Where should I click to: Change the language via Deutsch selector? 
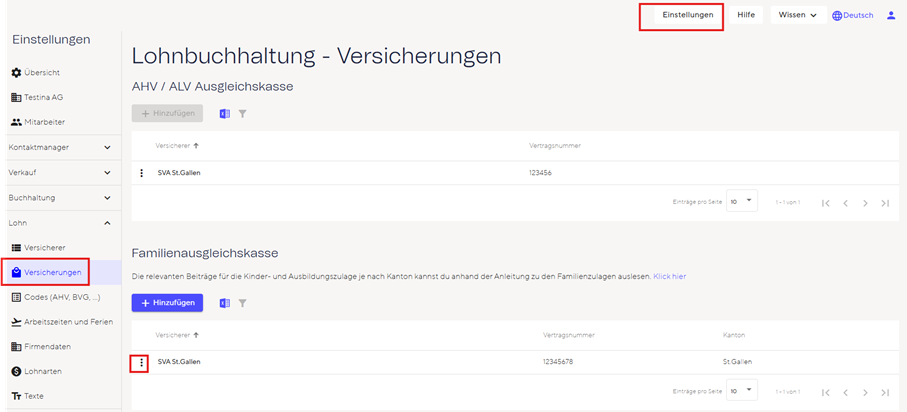[x=853, y=15]
